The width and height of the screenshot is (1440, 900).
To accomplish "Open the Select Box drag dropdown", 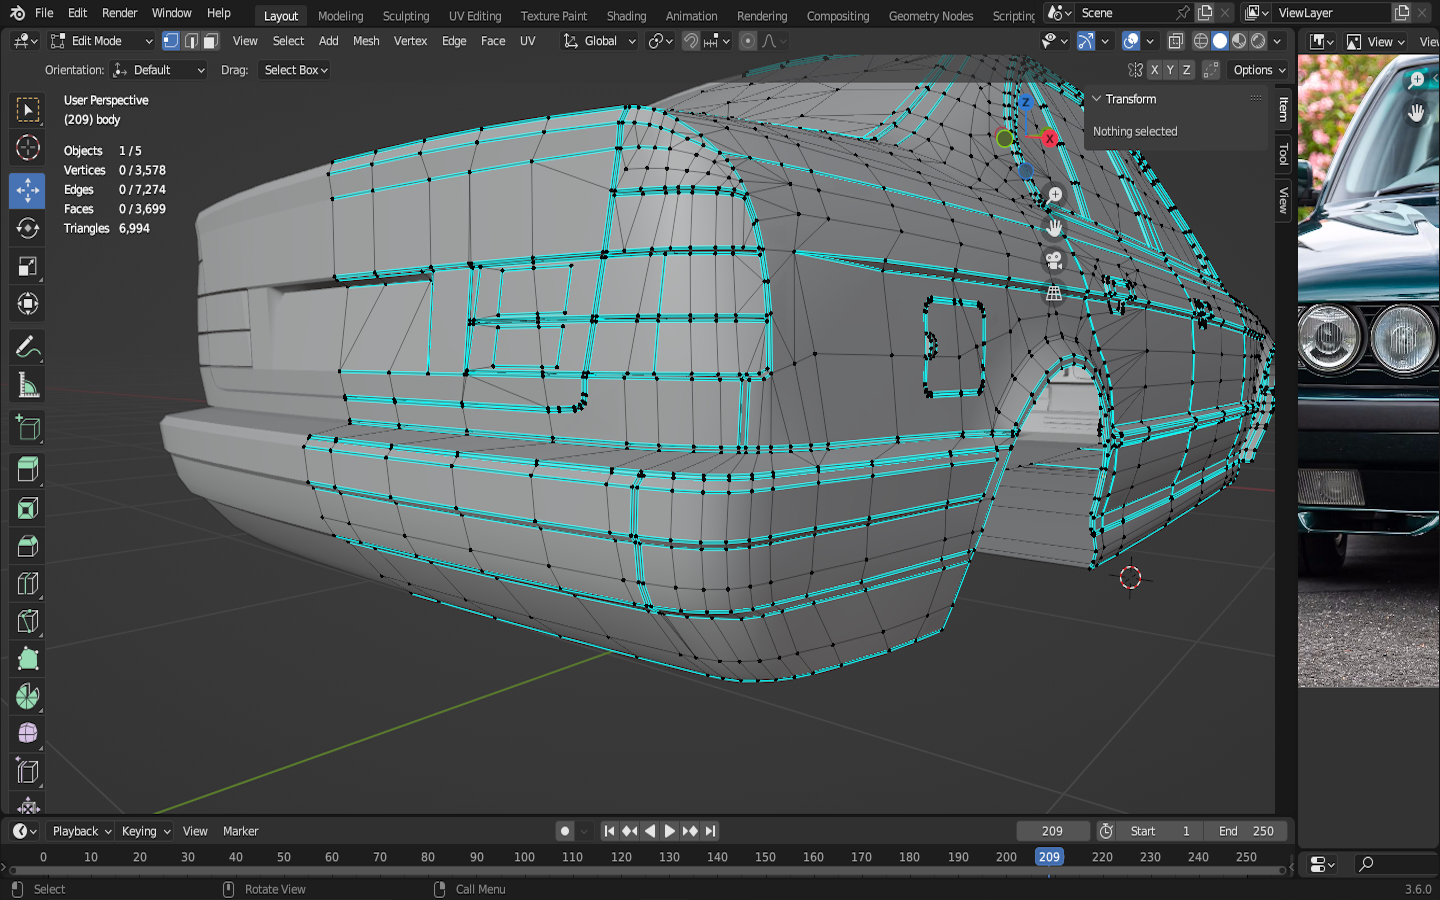I will (296, 70).
